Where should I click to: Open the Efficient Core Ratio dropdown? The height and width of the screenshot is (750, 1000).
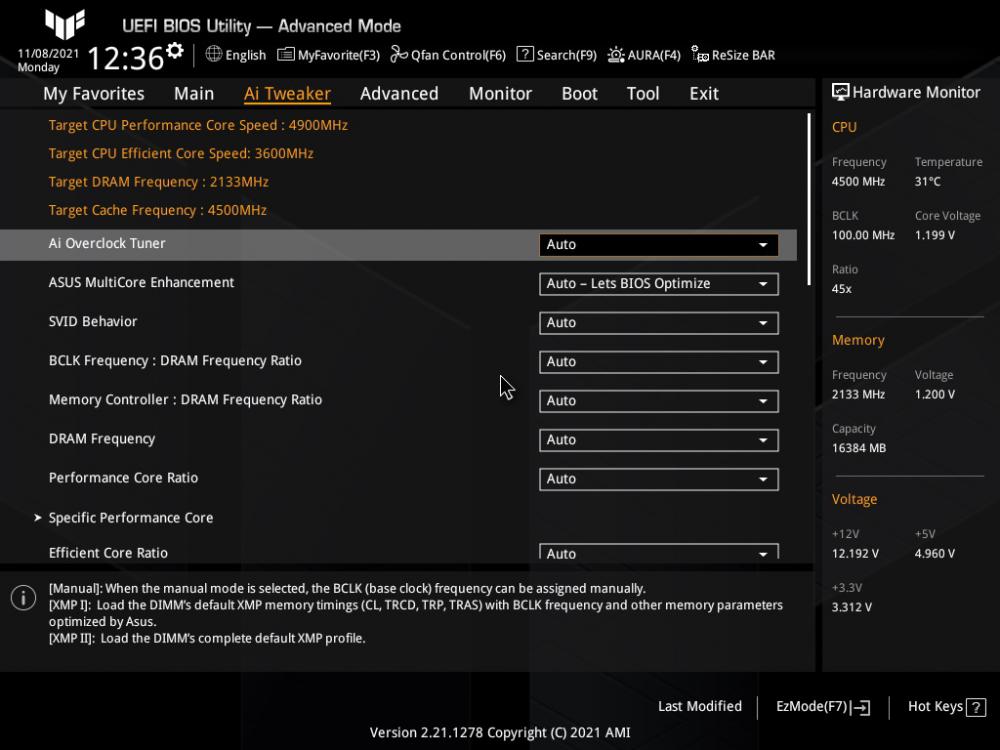658,552
